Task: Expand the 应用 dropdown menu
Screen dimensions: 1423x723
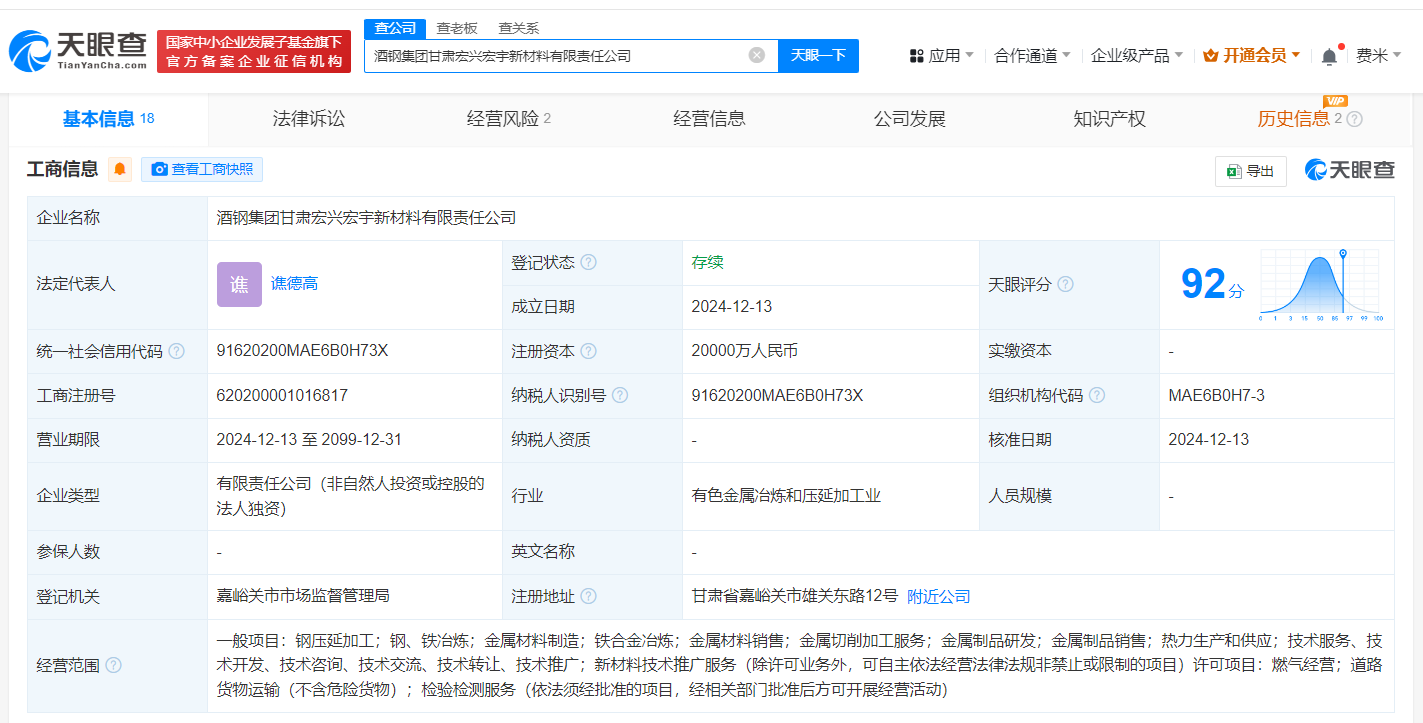Action: click(x=941, y=56)
